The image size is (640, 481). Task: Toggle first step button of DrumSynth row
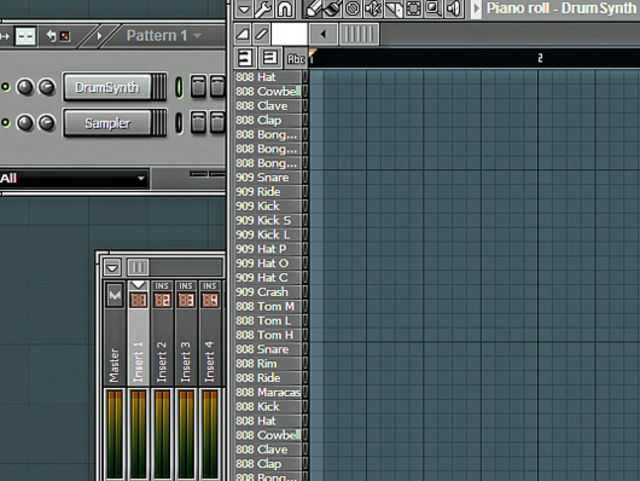point(198,87)
